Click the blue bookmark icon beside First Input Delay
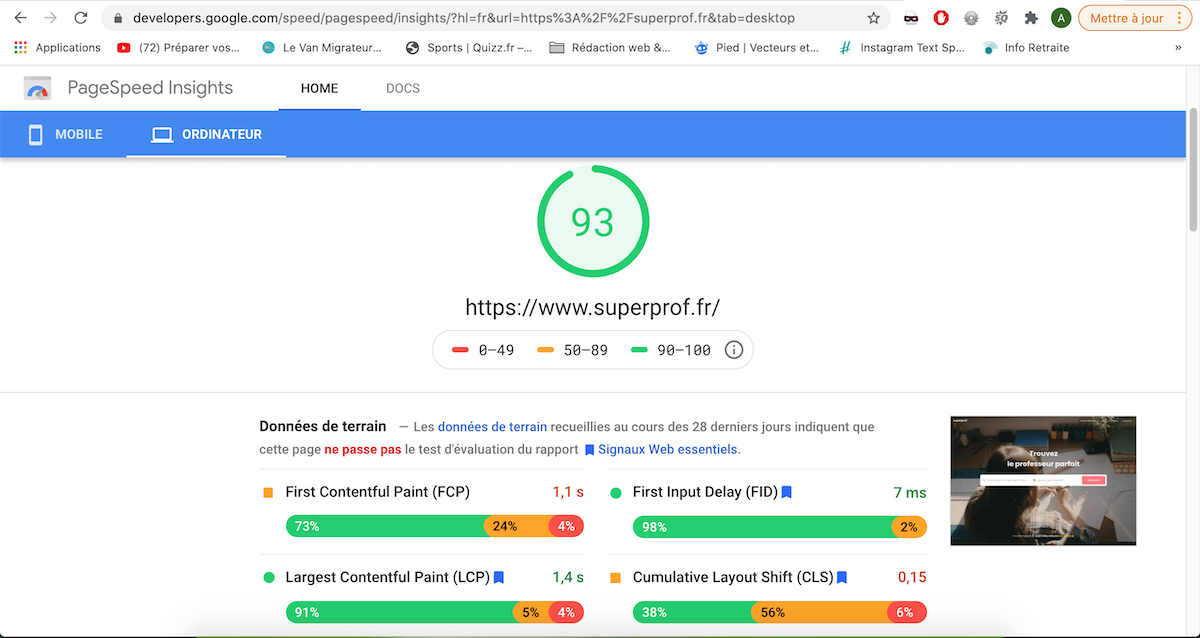 pyautogui.click(x=787, y=492)
